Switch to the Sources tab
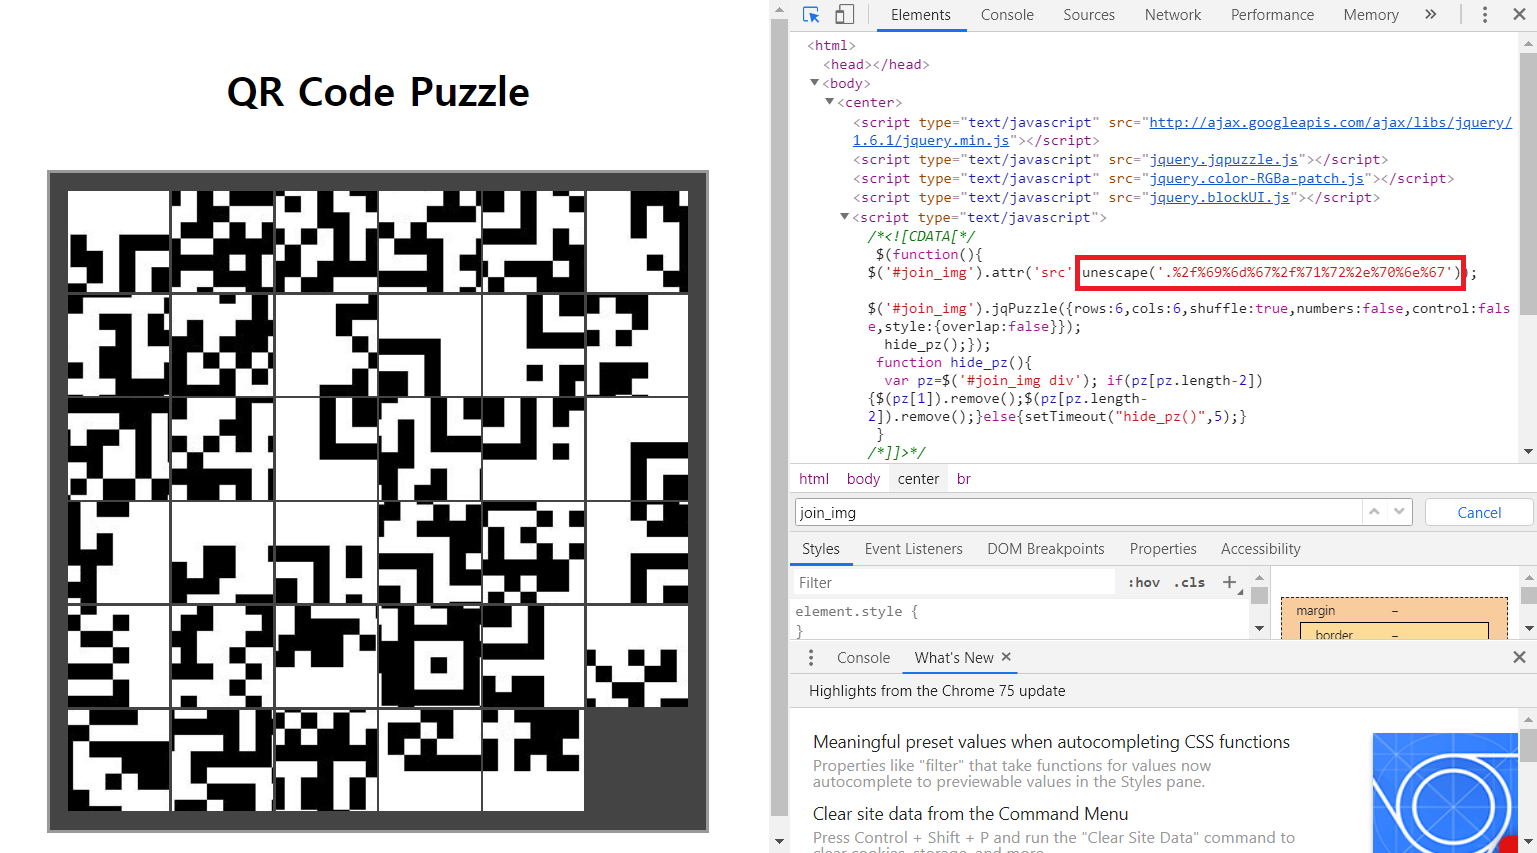The width and height of the screenshot is (1537, 853). [x=1089, y=15]
